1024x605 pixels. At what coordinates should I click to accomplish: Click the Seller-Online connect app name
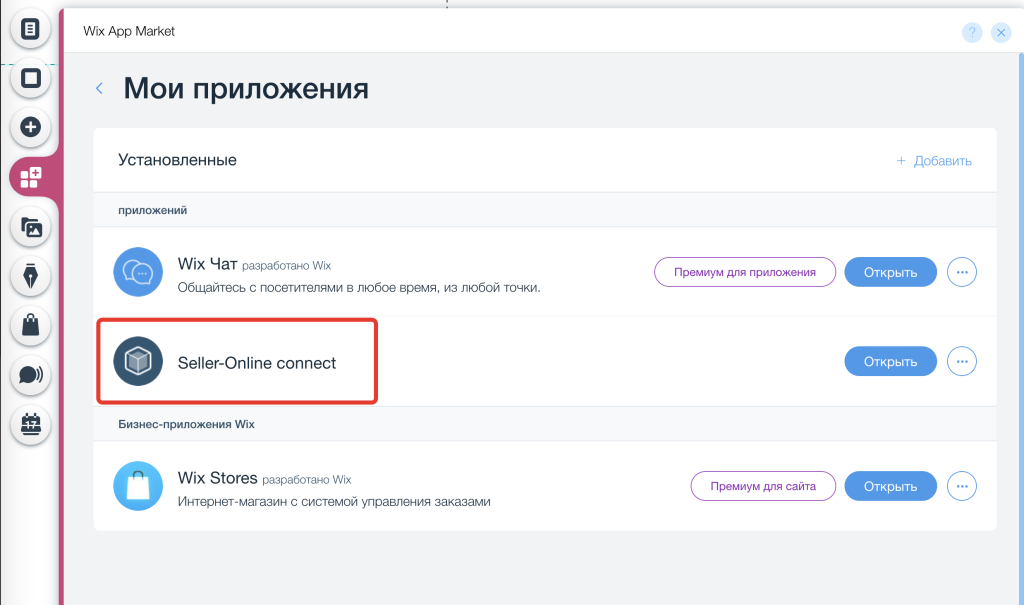[257, 363]
